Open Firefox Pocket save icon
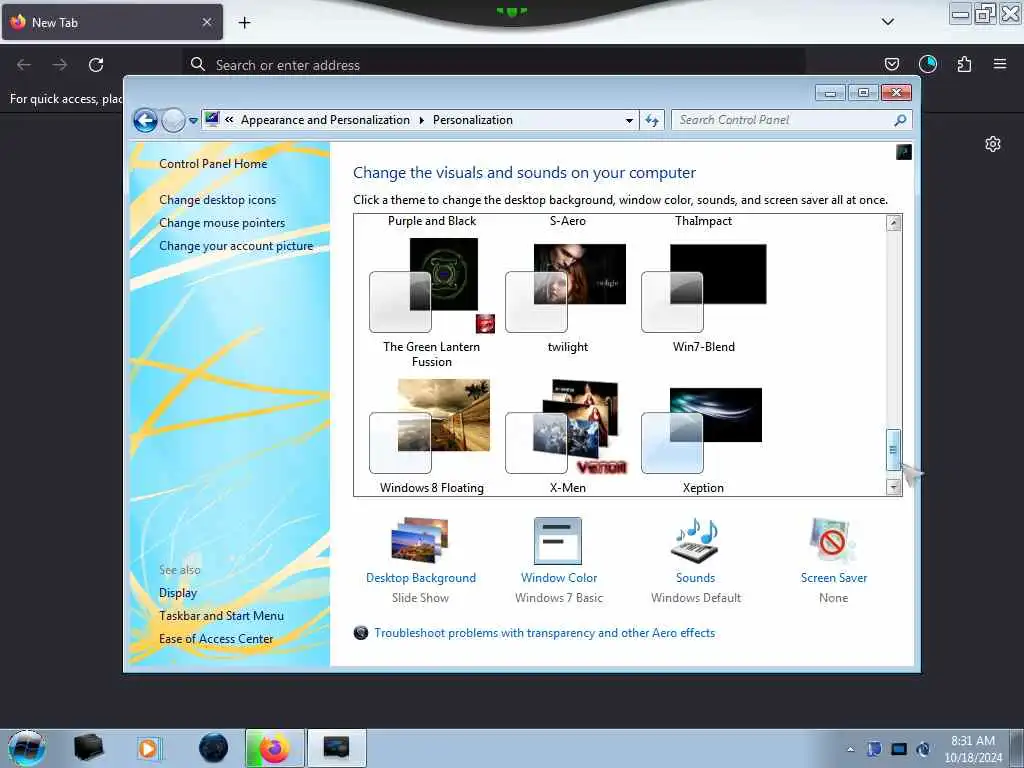 (x=891, y=64)
